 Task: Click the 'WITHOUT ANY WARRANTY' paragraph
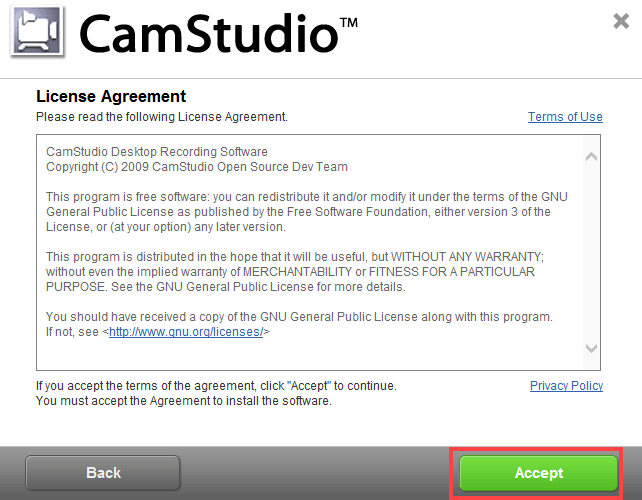295,272
